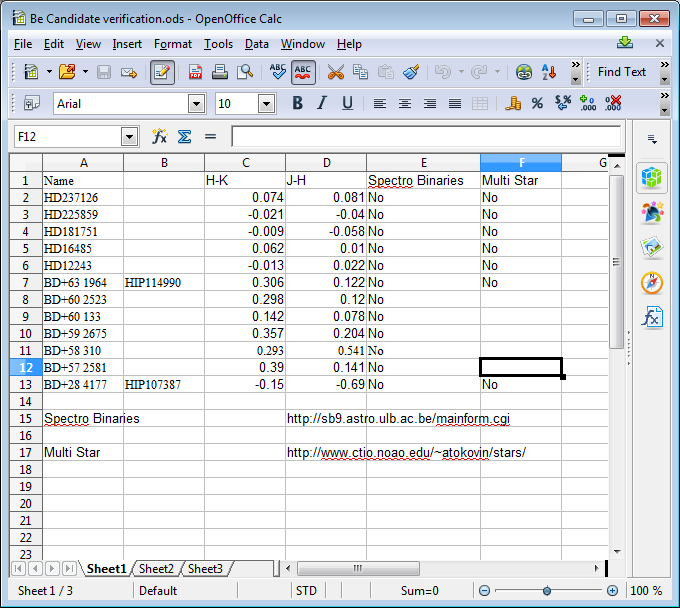The image size is (680, 608).
Task: Open sidebar Gallery panel icon
Action: point(652,248)
